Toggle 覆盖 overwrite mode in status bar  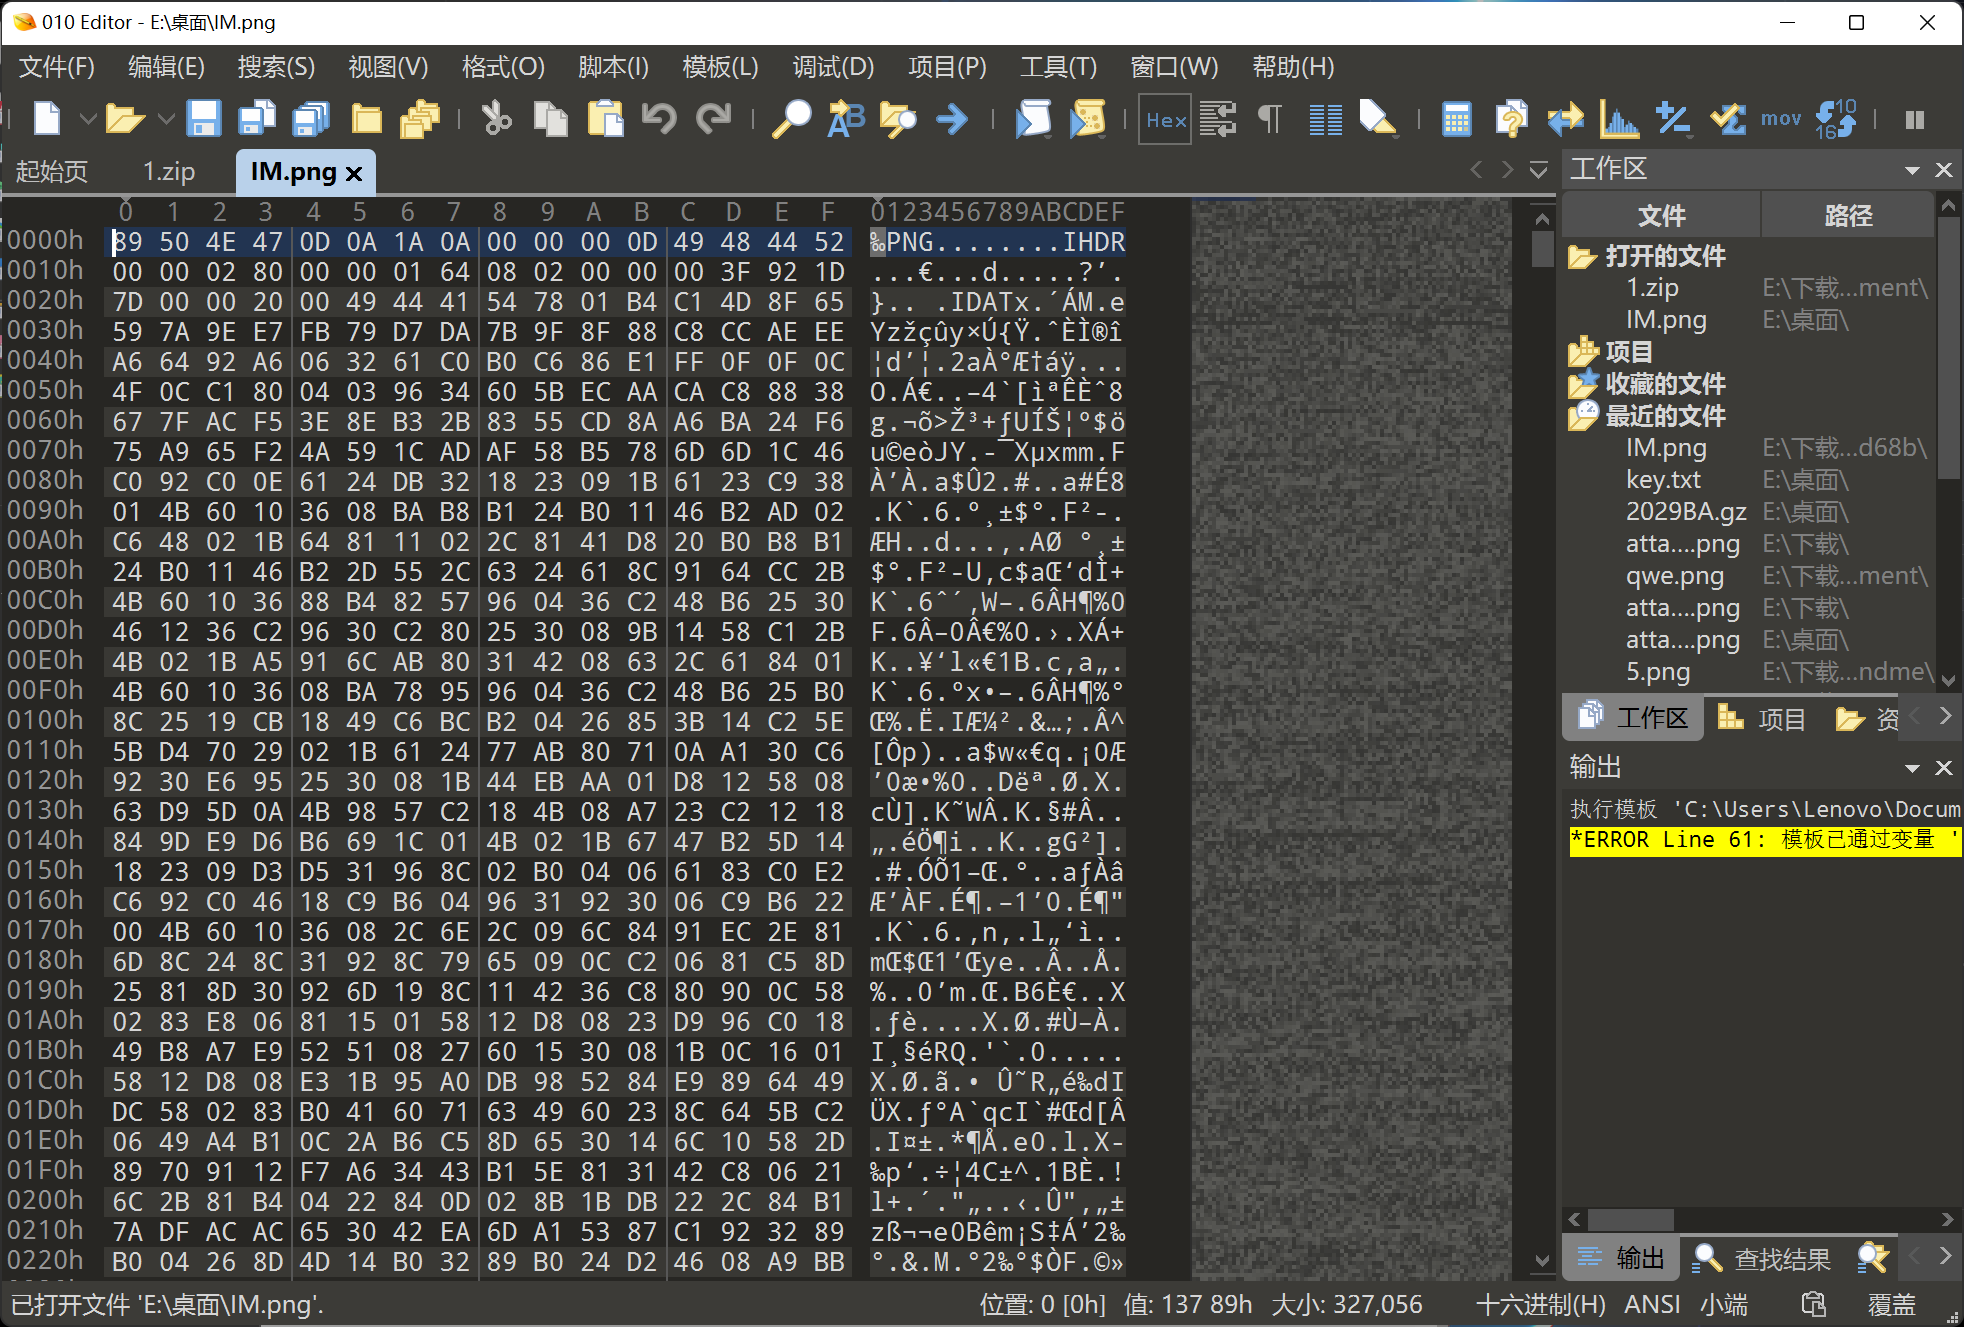[1892, 1305]
